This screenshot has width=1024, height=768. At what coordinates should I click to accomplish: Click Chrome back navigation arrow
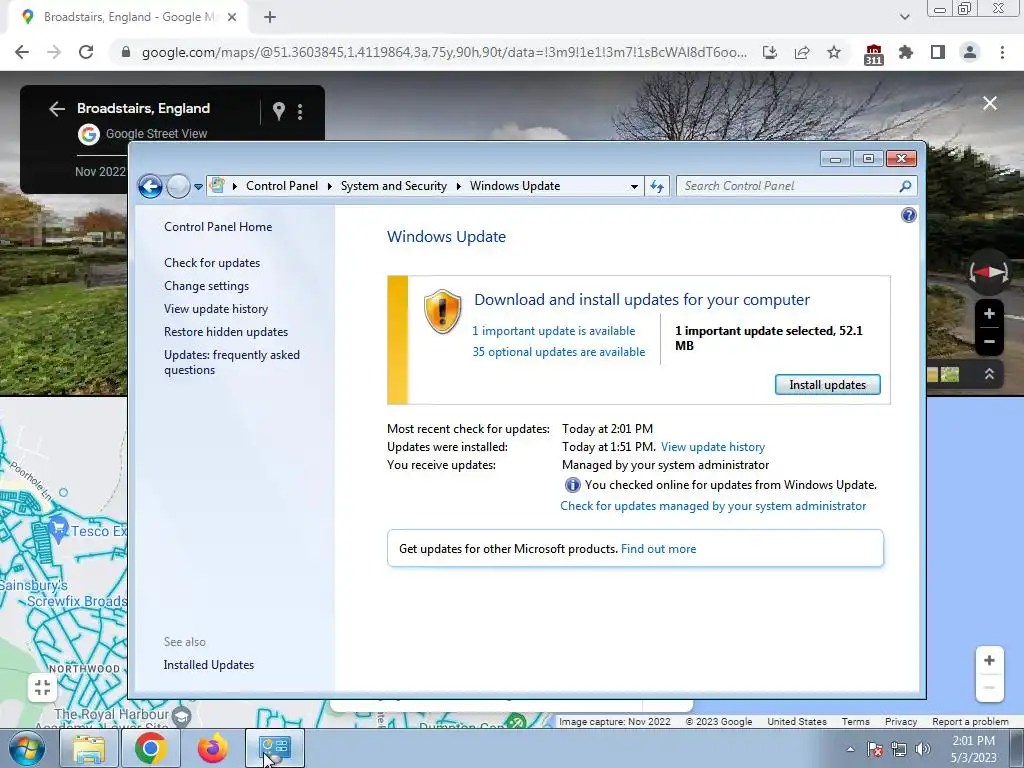[x=22, y=52]
